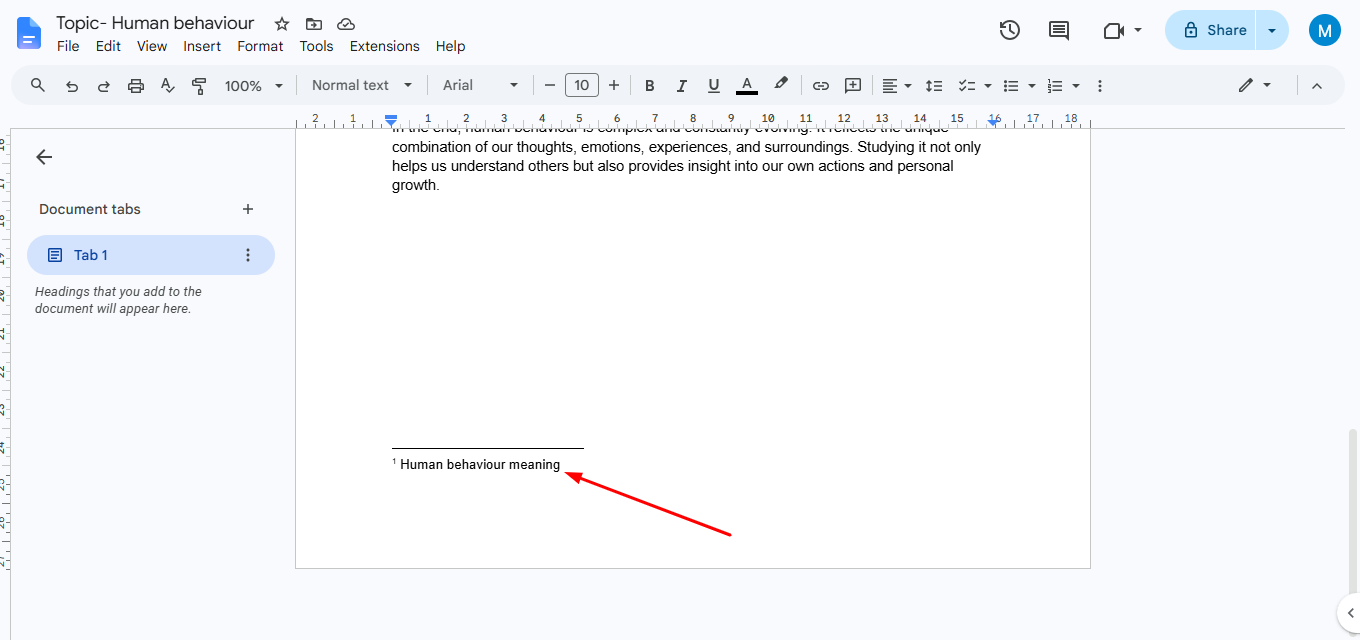Run spelling and grammar check

168,86
